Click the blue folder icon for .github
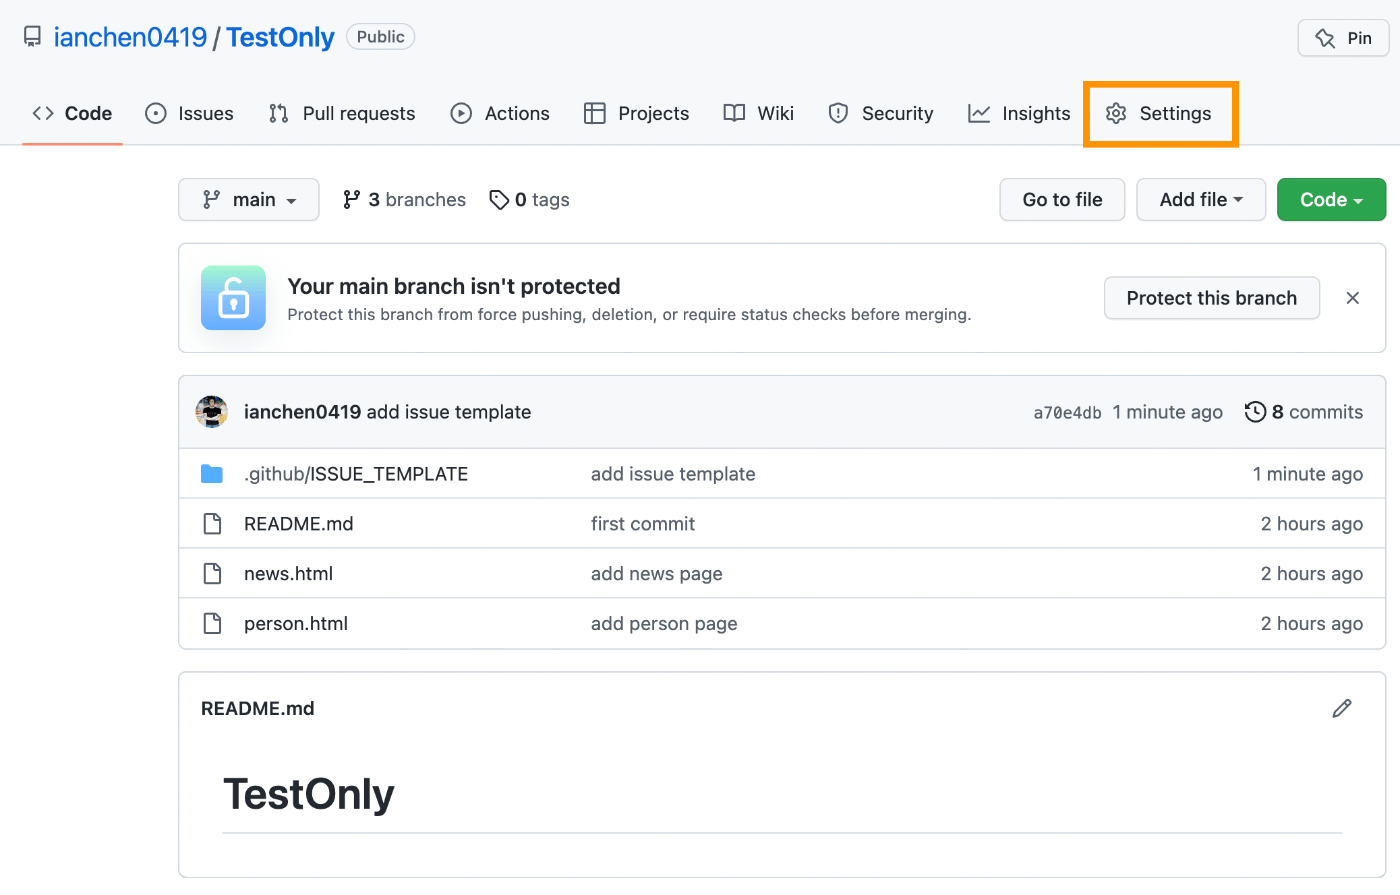Image resolution: width=1400 pixels, height=895 pixels. 212,474
